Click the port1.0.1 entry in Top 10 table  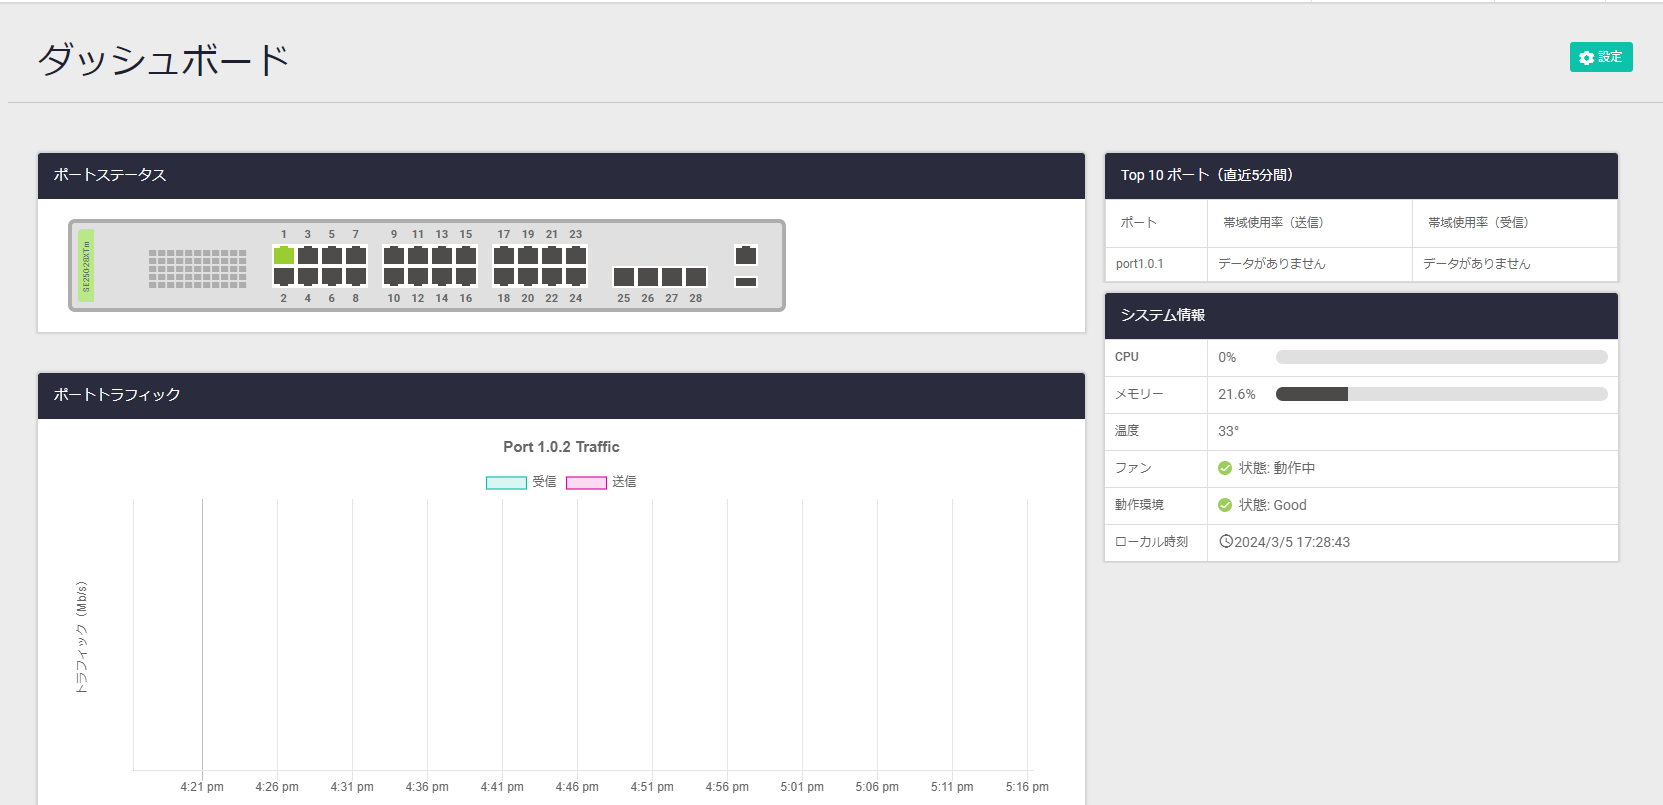point(1140,264)
